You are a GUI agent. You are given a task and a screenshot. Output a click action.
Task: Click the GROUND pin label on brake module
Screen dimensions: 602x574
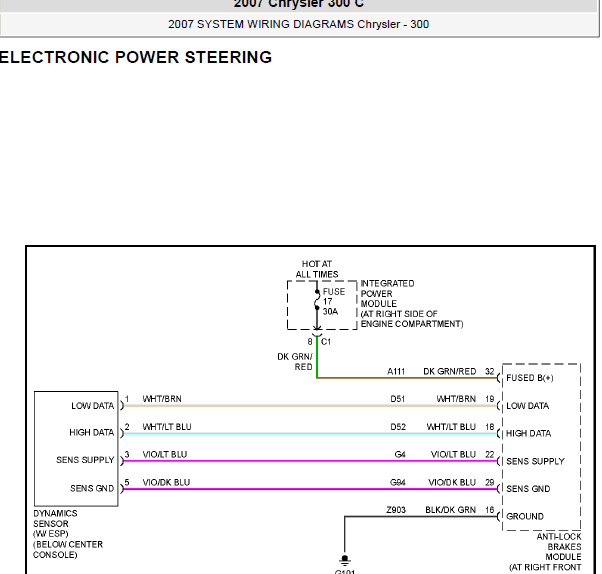525,516
